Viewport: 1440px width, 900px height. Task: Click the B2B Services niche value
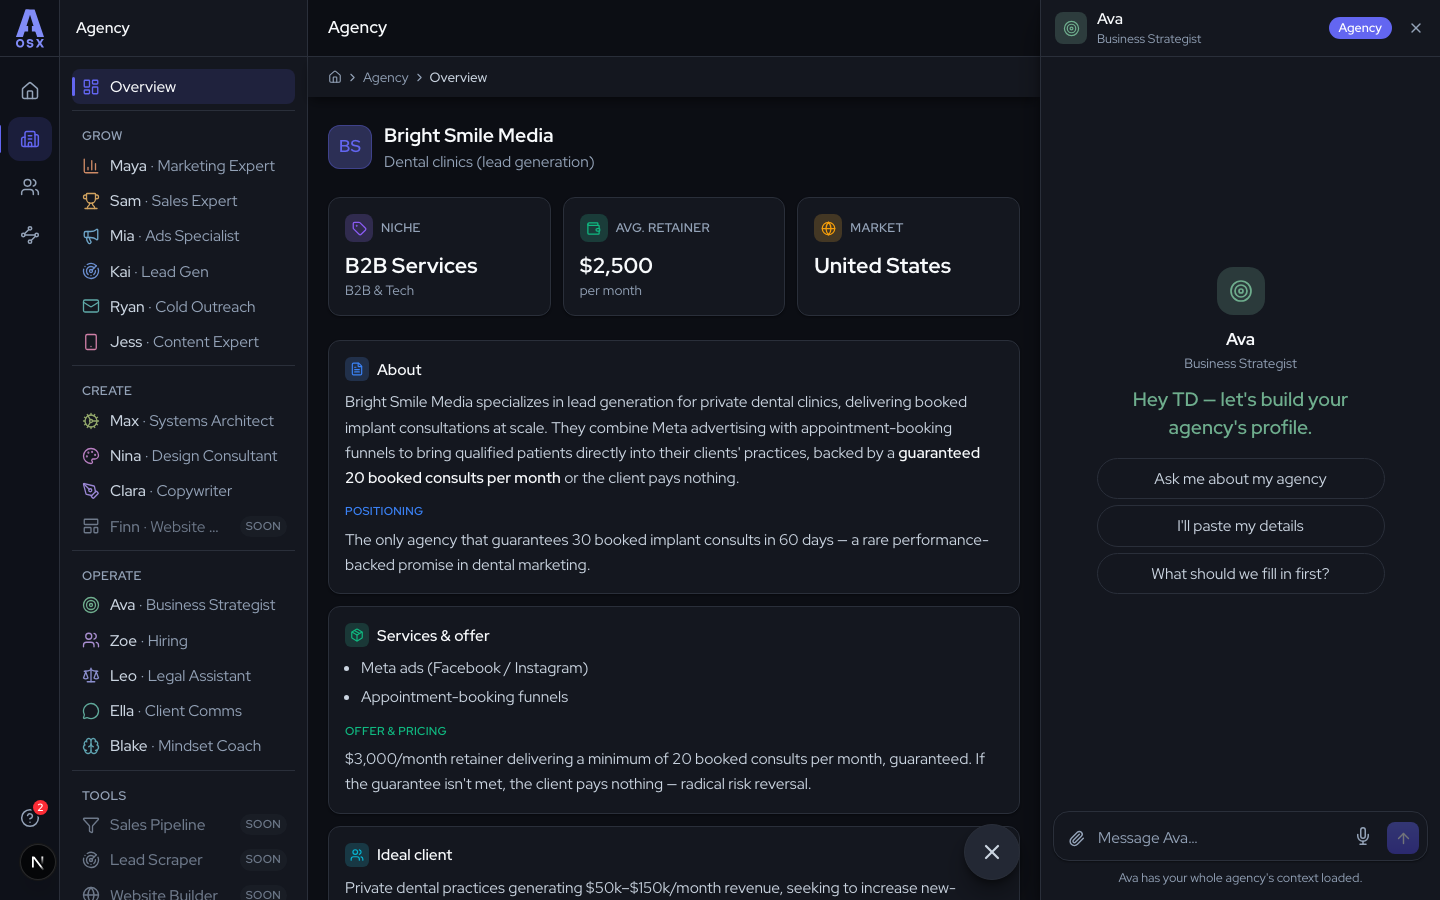(x=411, y=266)
